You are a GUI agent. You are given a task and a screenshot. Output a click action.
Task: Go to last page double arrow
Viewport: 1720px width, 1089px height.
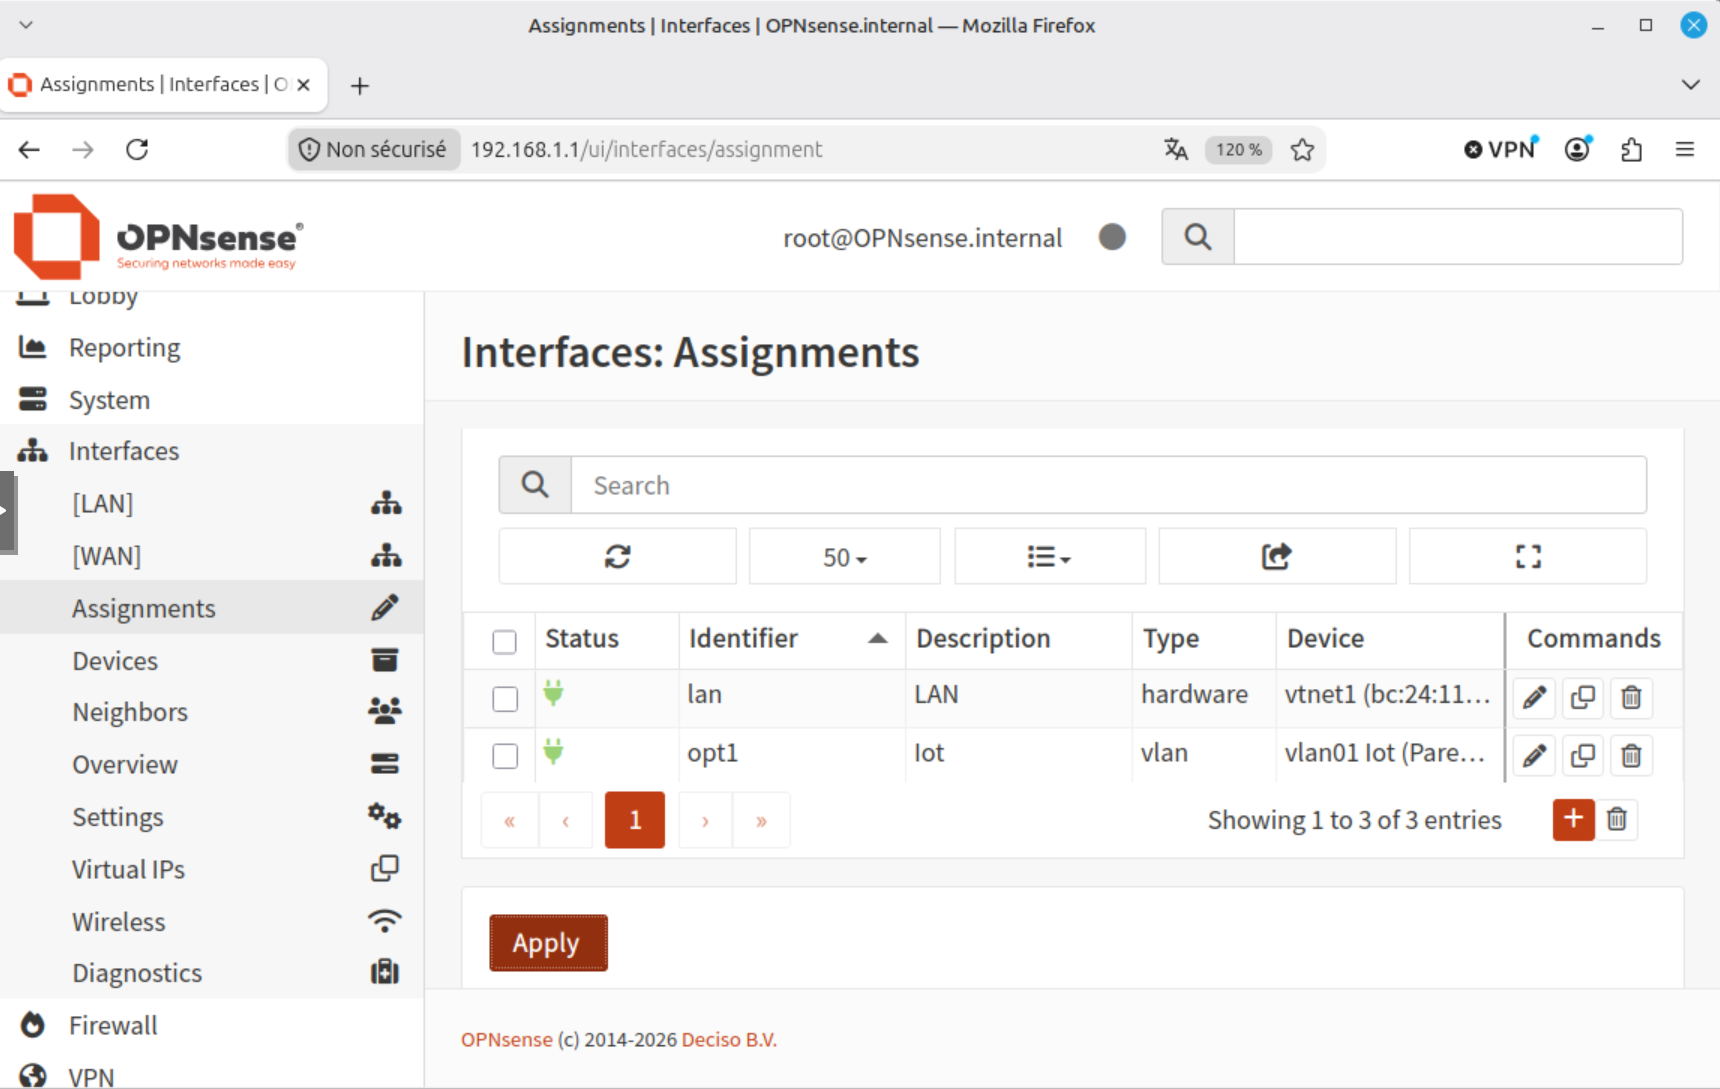tap(761, 820)
